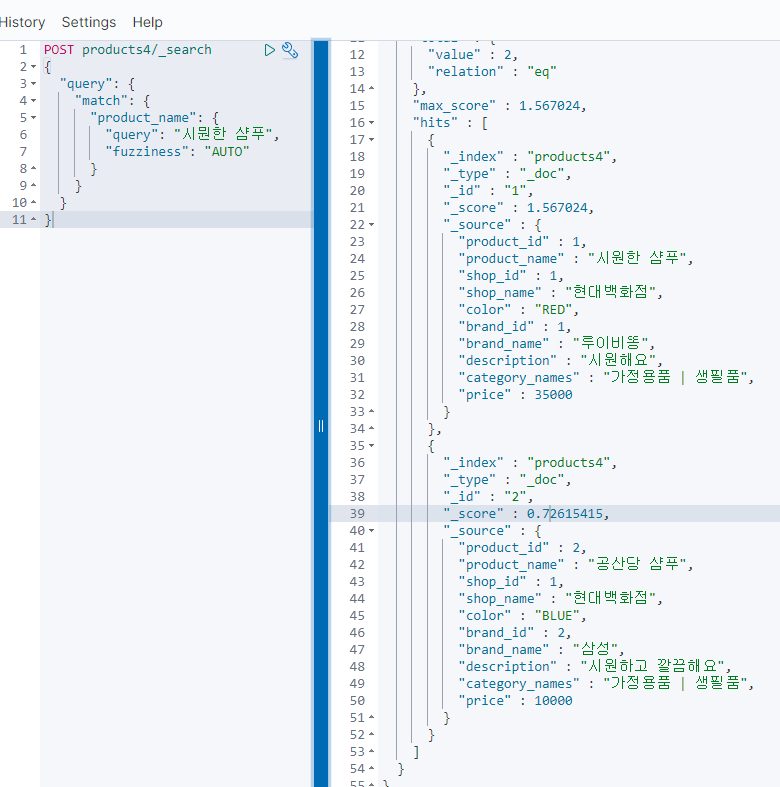Fold the "match" block at request line 4

pyautogui.click(x=35, y=101)
